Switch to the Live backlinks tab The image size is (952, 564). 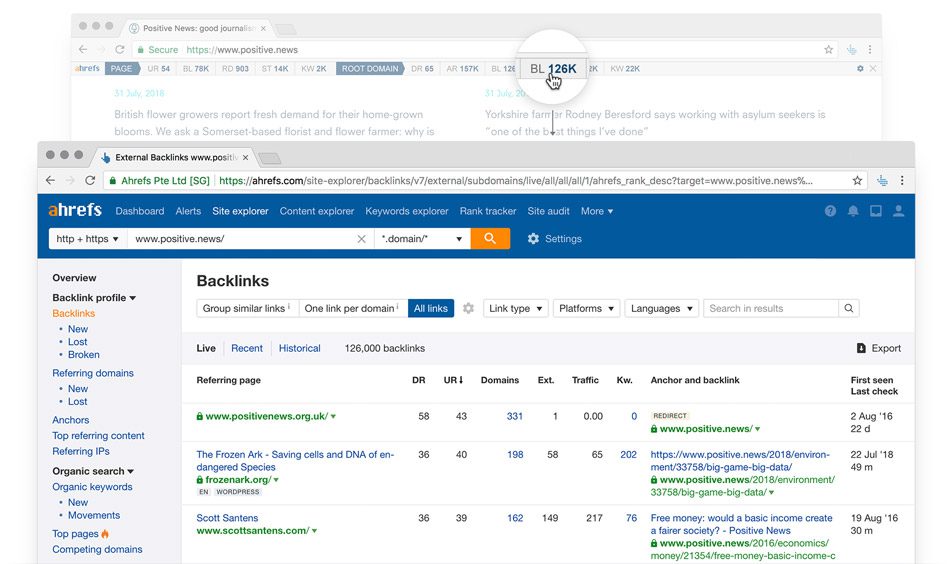click(206, 348)
